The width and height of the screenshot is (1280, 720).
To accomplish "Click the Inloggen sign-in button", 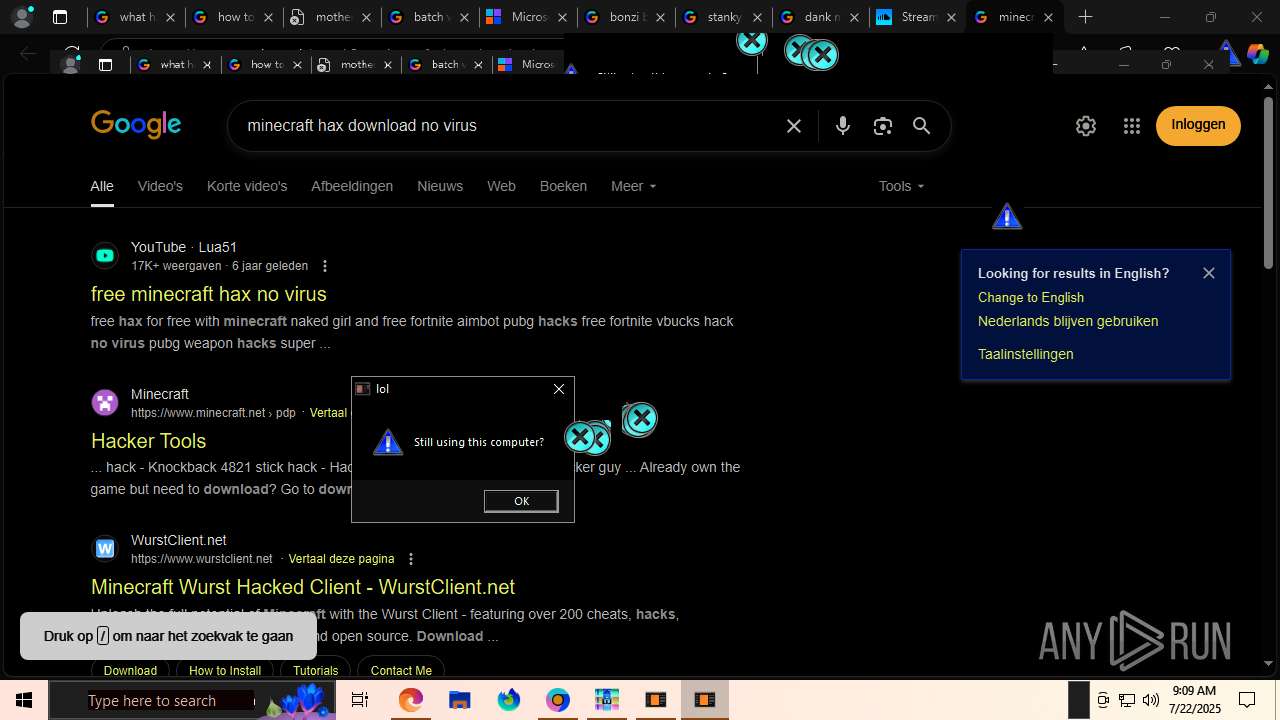I will pyautogui.click(x=1198, y=125).
